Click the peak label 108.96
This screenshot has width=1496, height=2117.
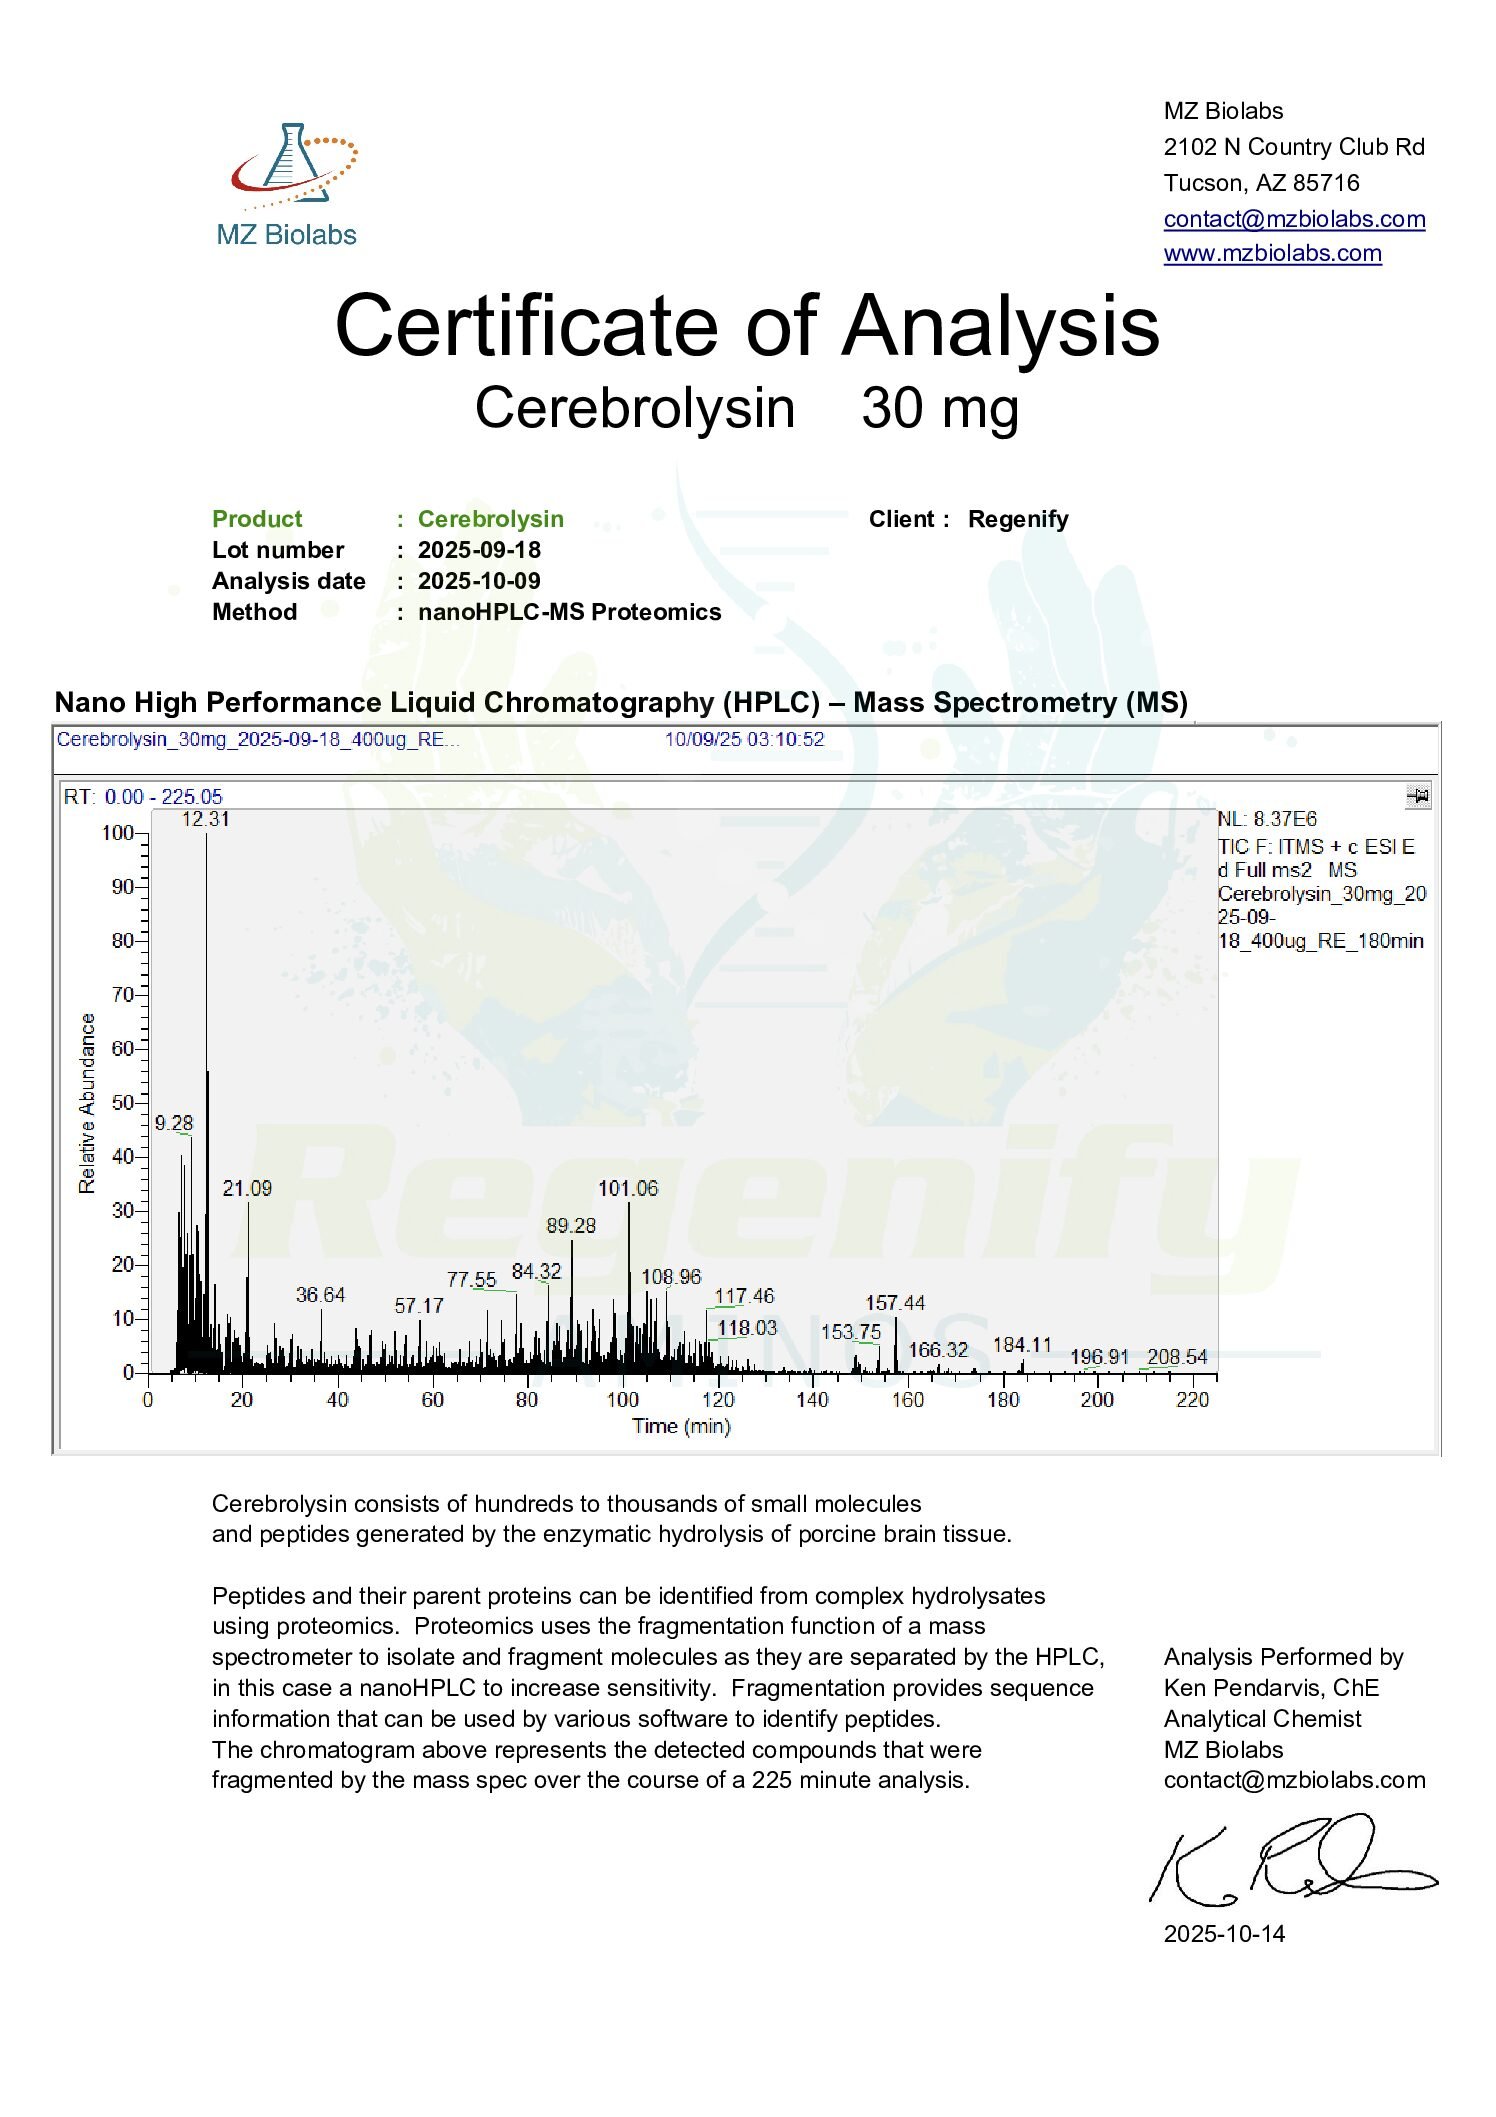point(671,1277)
